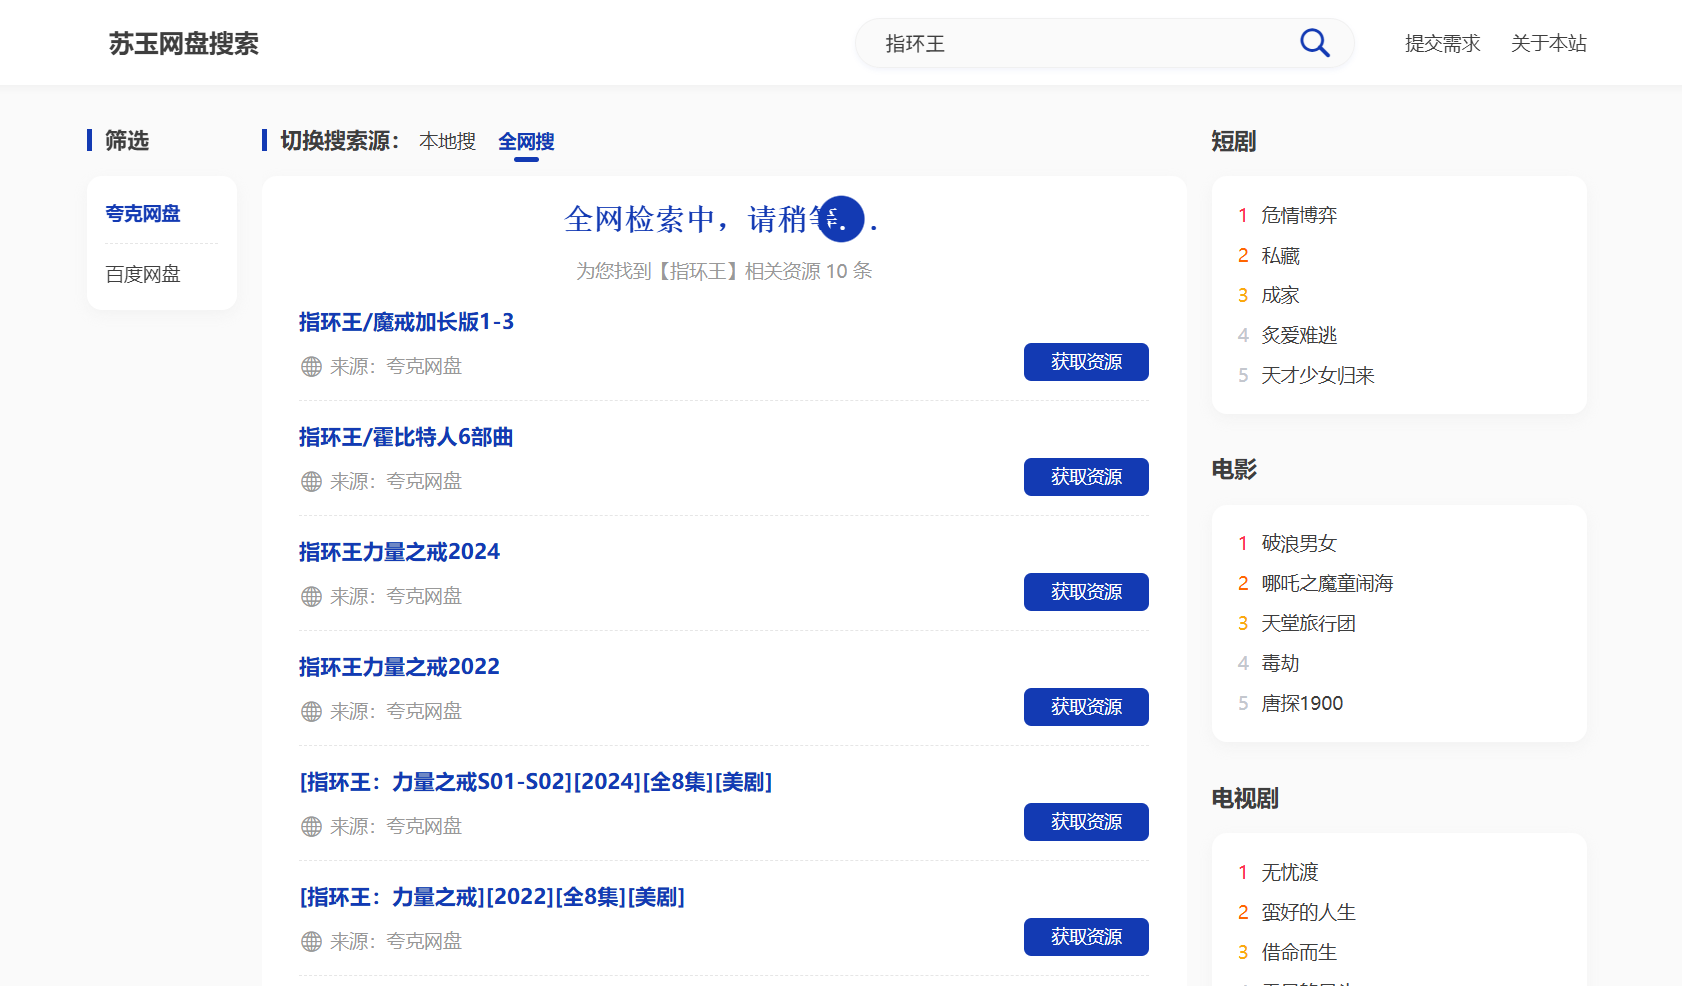Get resource for 指环王/霍比特人6部曲
The width and height of the screenshot is (1682, 986).
tap(1086, 477)
